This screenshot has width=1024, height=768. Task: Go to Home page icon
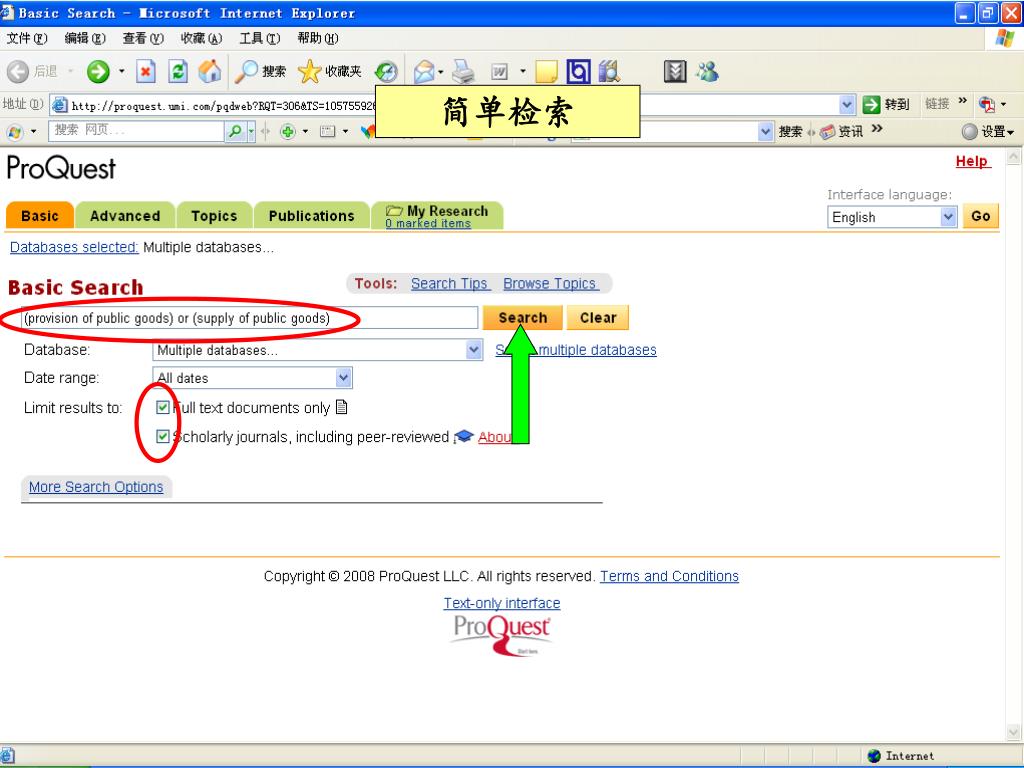click(210, 71)
